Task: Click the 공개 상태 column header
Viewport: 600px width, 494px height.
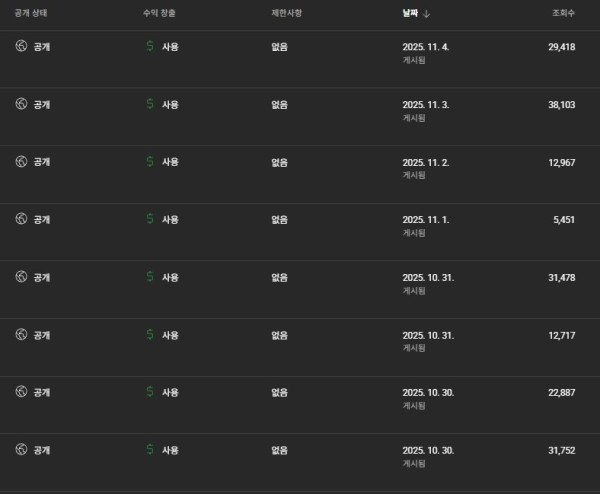Action: pos(31,14)
